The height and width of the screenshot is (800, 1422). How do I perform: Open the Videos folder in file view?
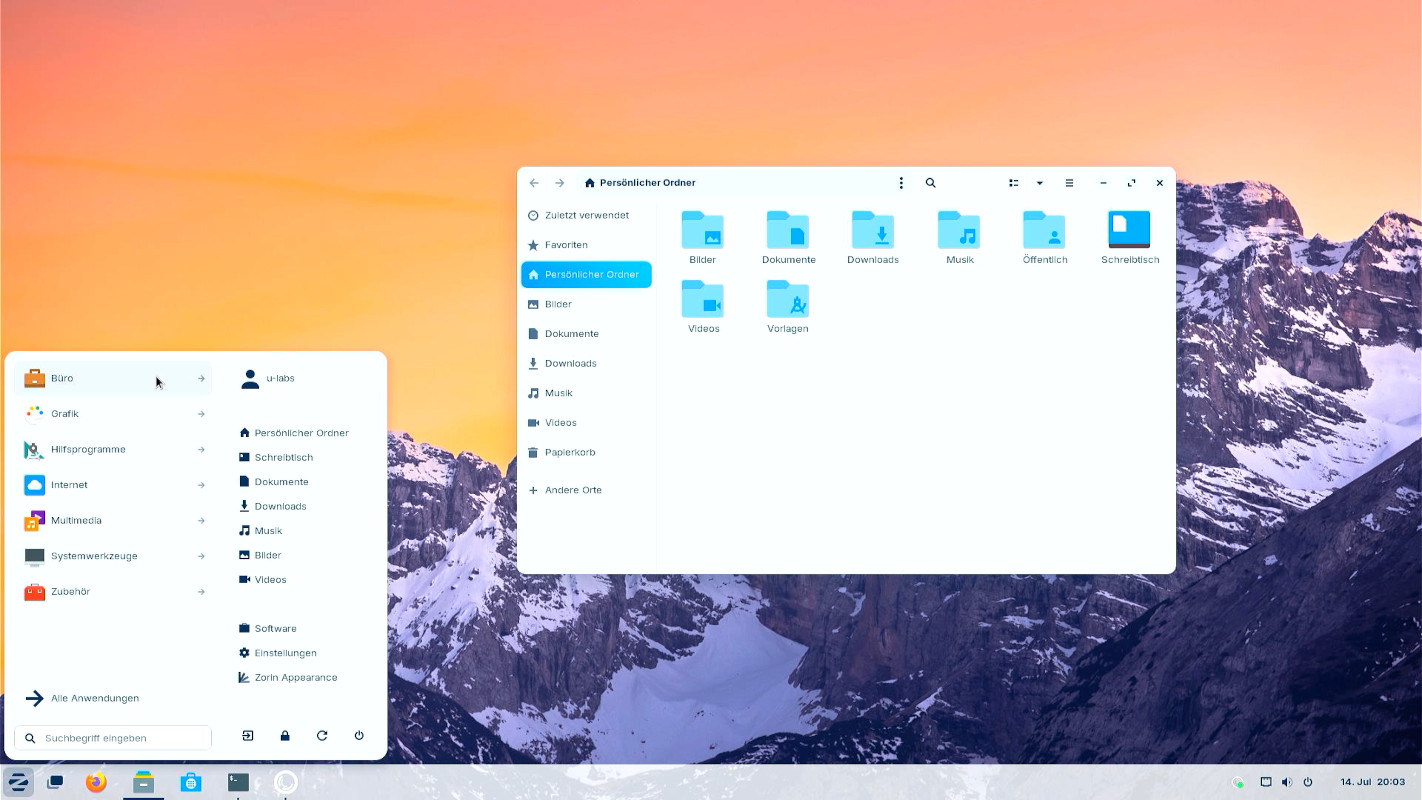[x=703, y=300]
